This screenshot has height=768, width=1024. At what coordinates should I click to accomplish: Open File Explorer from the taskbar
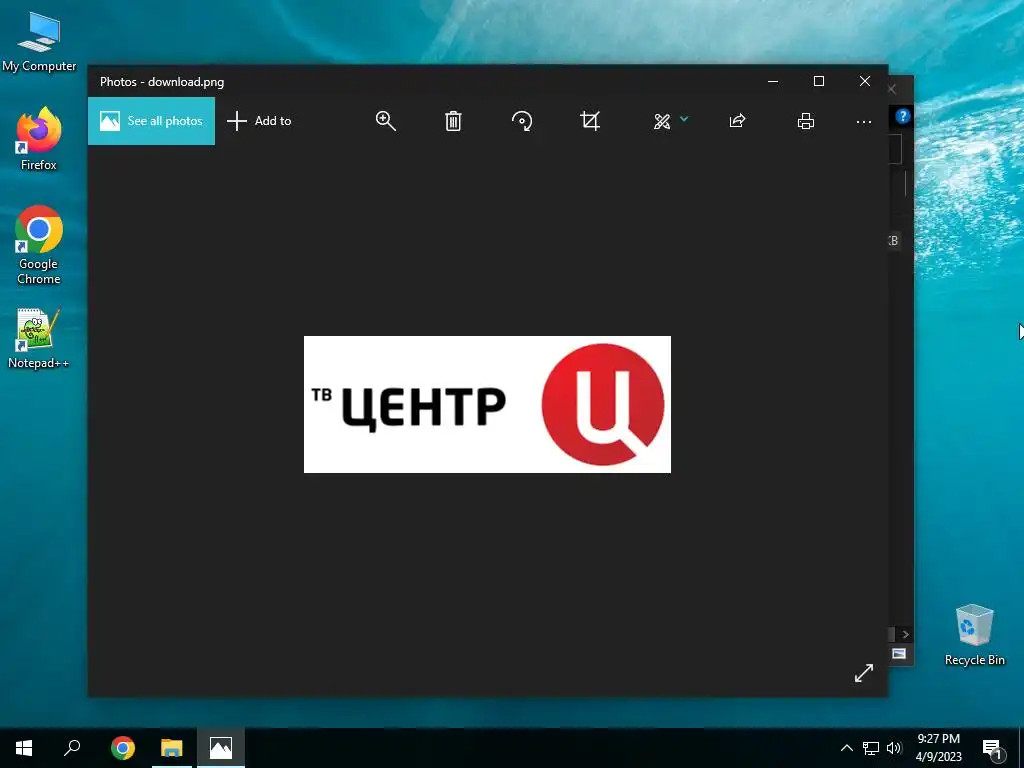[172, 748]
